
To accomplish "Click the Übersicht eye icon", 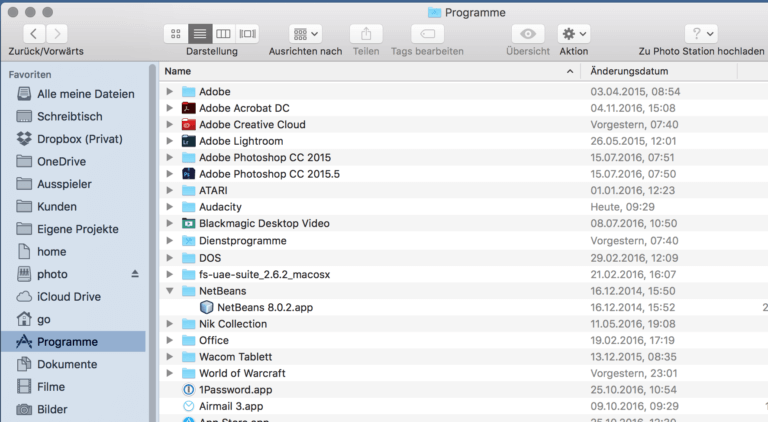I will click(x=527, y=34).
